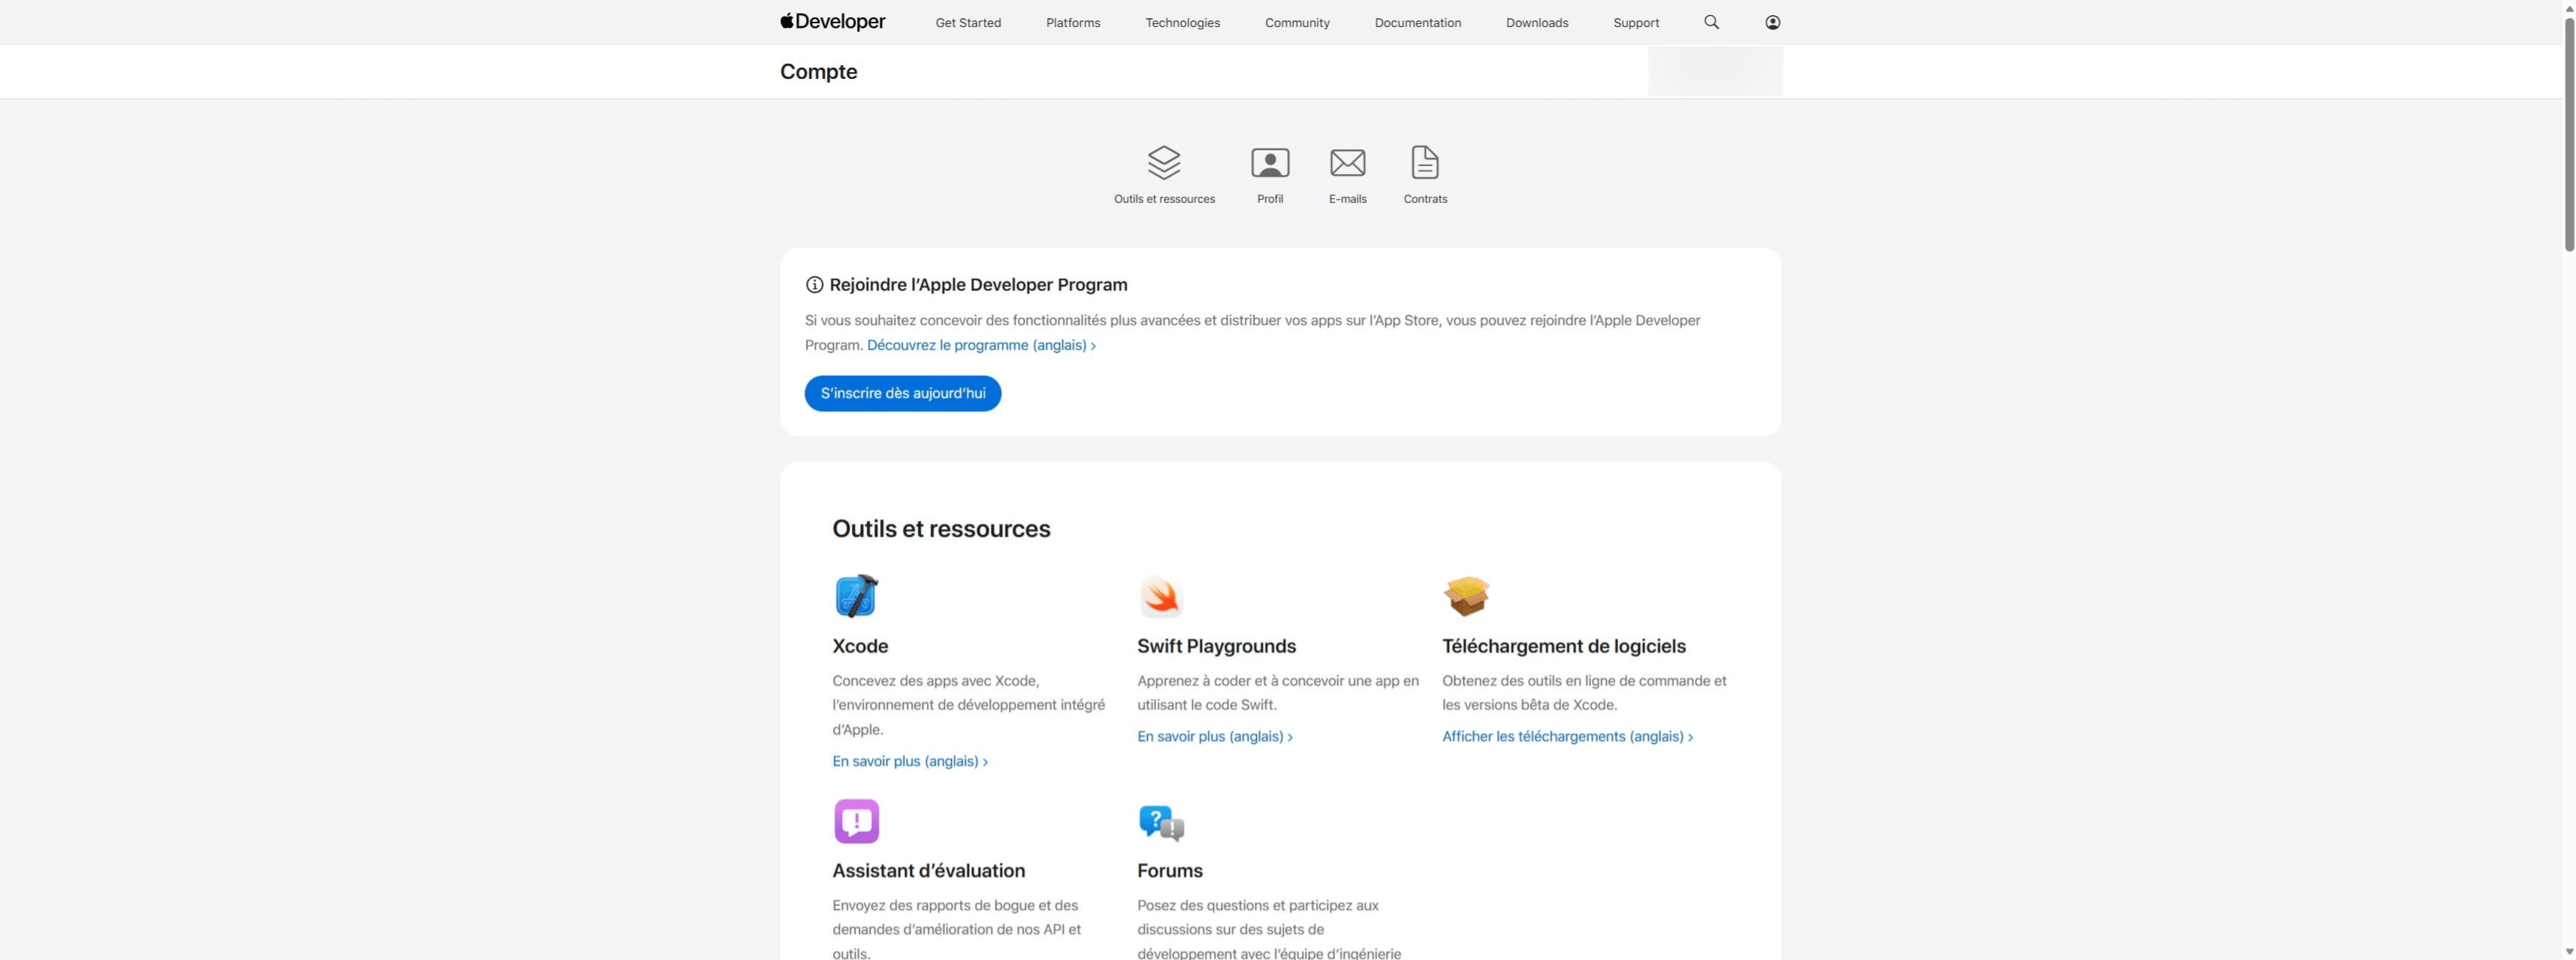Click the S'inscrire dès aujourd'hui button
This screenshot has width=2576, height=960.
click(x=903, y=393)
